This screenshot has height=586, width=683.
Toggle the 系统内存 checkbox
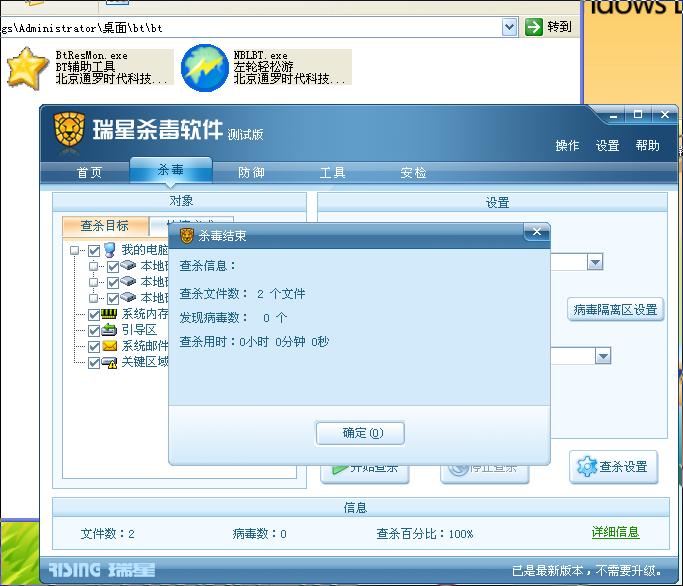click(94, 315)
